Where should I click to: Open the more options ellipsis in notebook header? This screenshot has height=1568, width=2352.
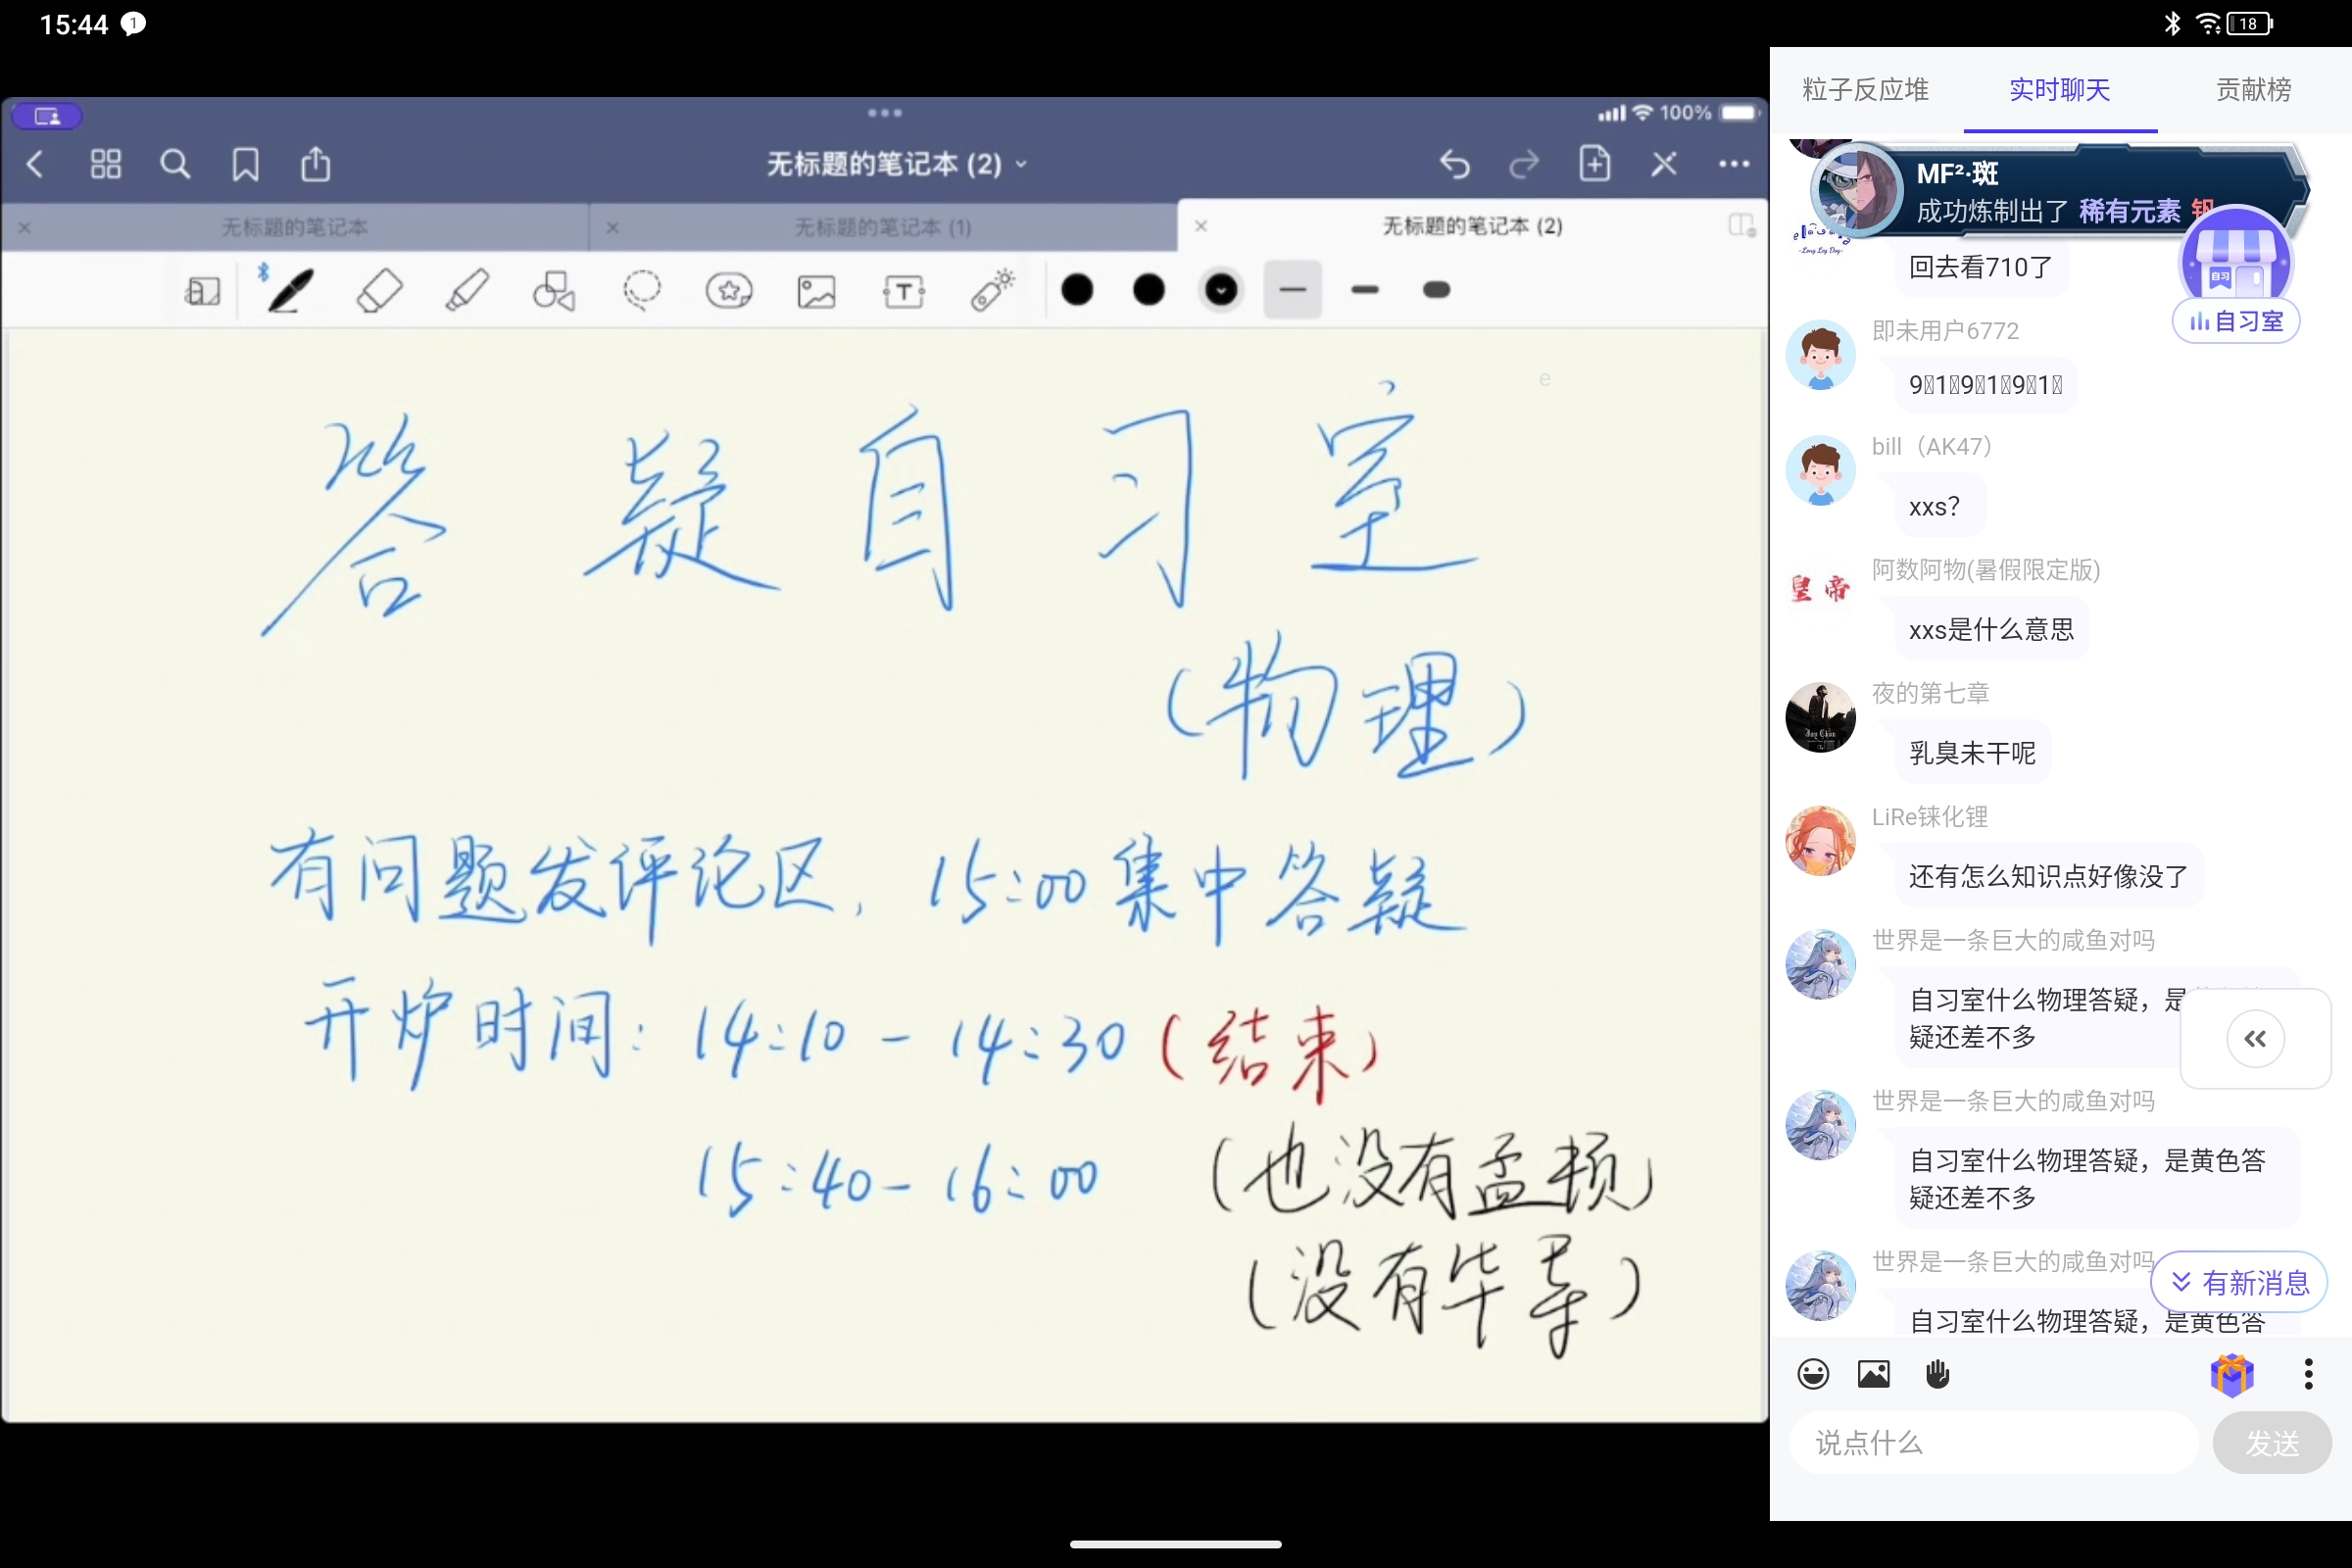1734,164
